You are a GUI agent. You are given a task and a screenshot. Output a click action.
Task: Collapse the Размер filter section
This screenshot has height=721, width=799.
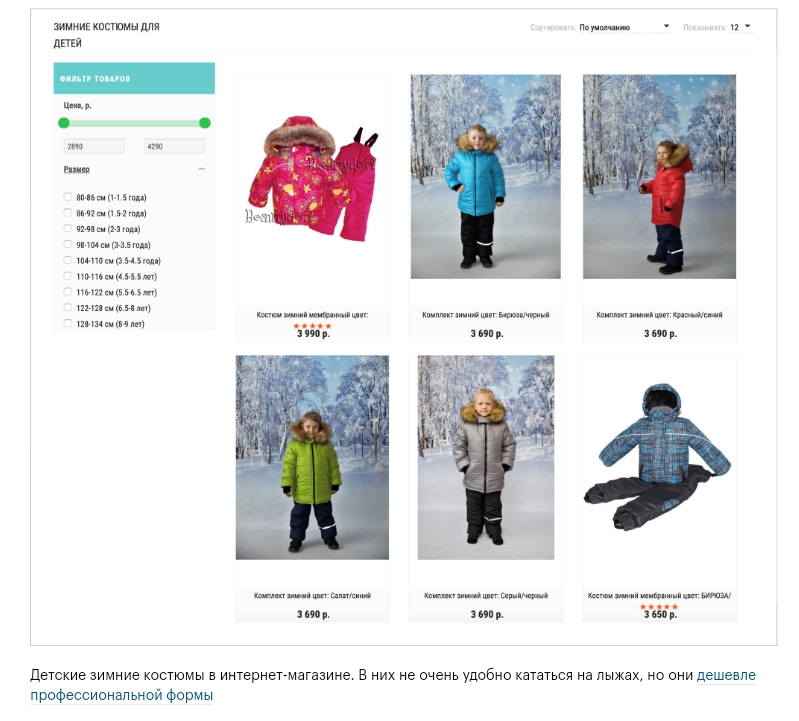click(202, 169)
